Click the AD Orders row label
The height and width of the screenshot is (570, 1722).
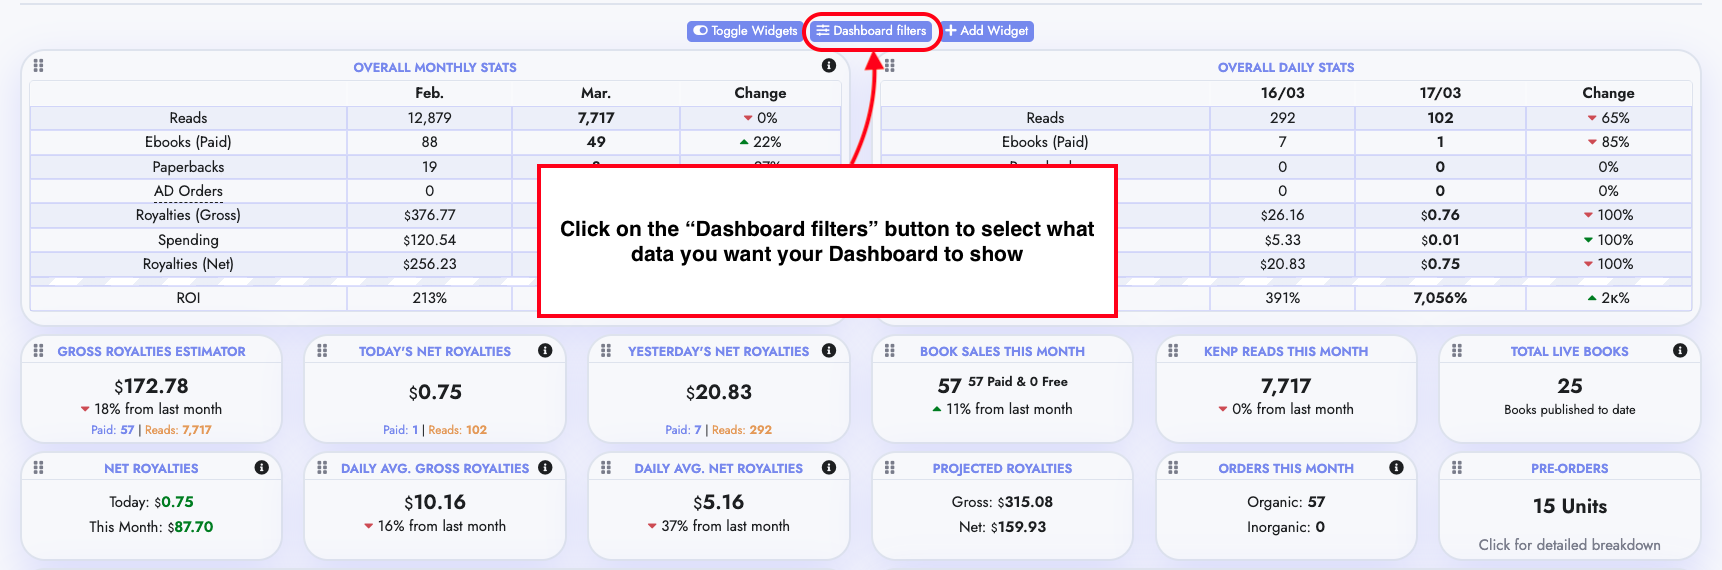pyautogui.click(x=188, y=191)
